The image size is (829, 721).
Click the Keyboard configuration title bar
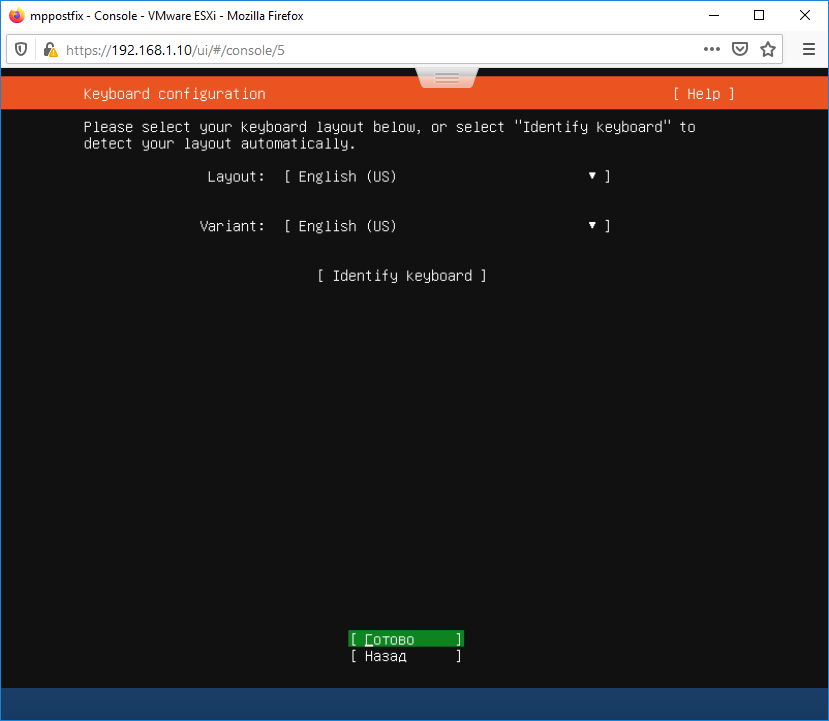(x=174, y=93)
